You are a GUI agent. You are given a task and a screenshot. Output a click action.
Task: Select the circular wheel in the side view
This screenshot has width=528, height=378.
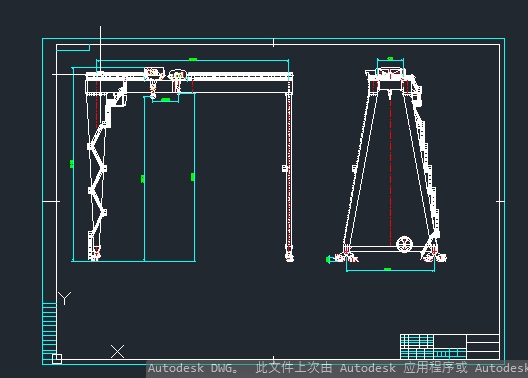pos(404,244)
